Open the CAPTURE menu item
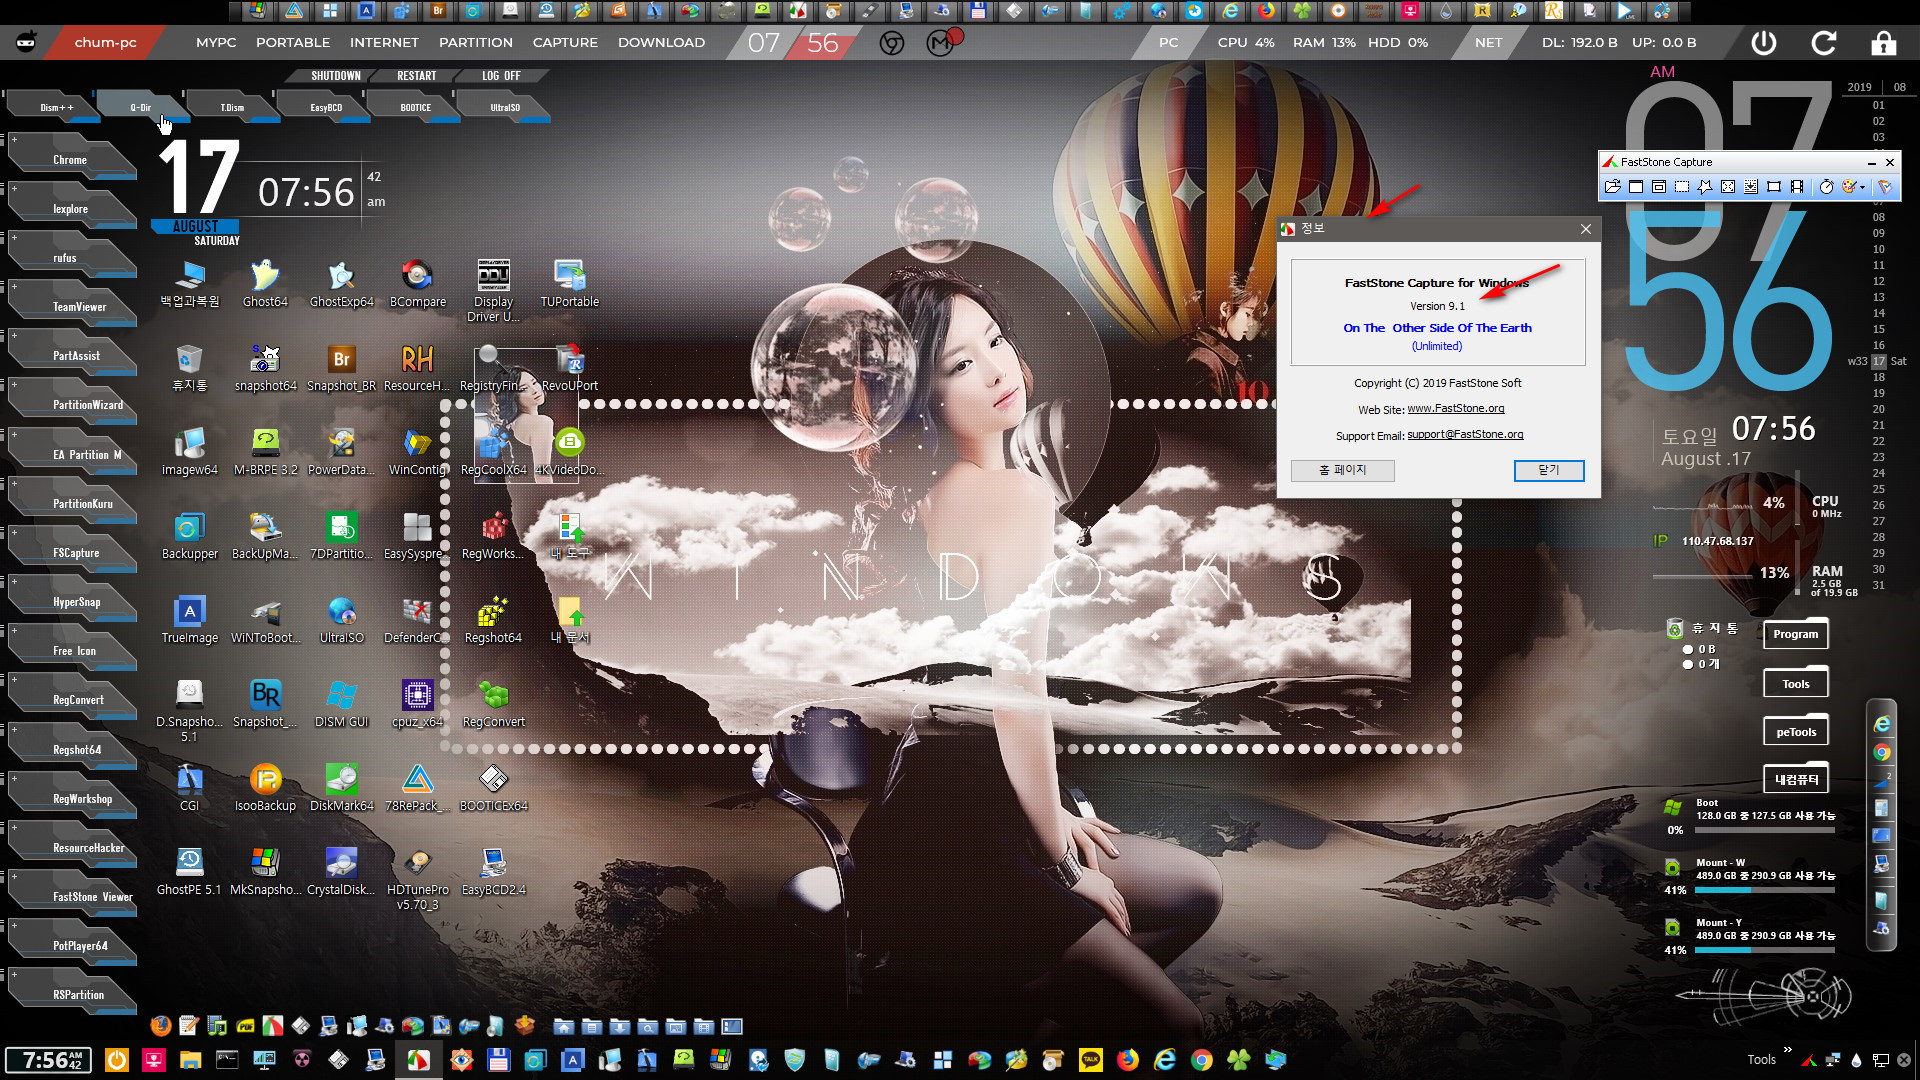This screenshot has width=1920, height=1080. (x=565, y=43)
